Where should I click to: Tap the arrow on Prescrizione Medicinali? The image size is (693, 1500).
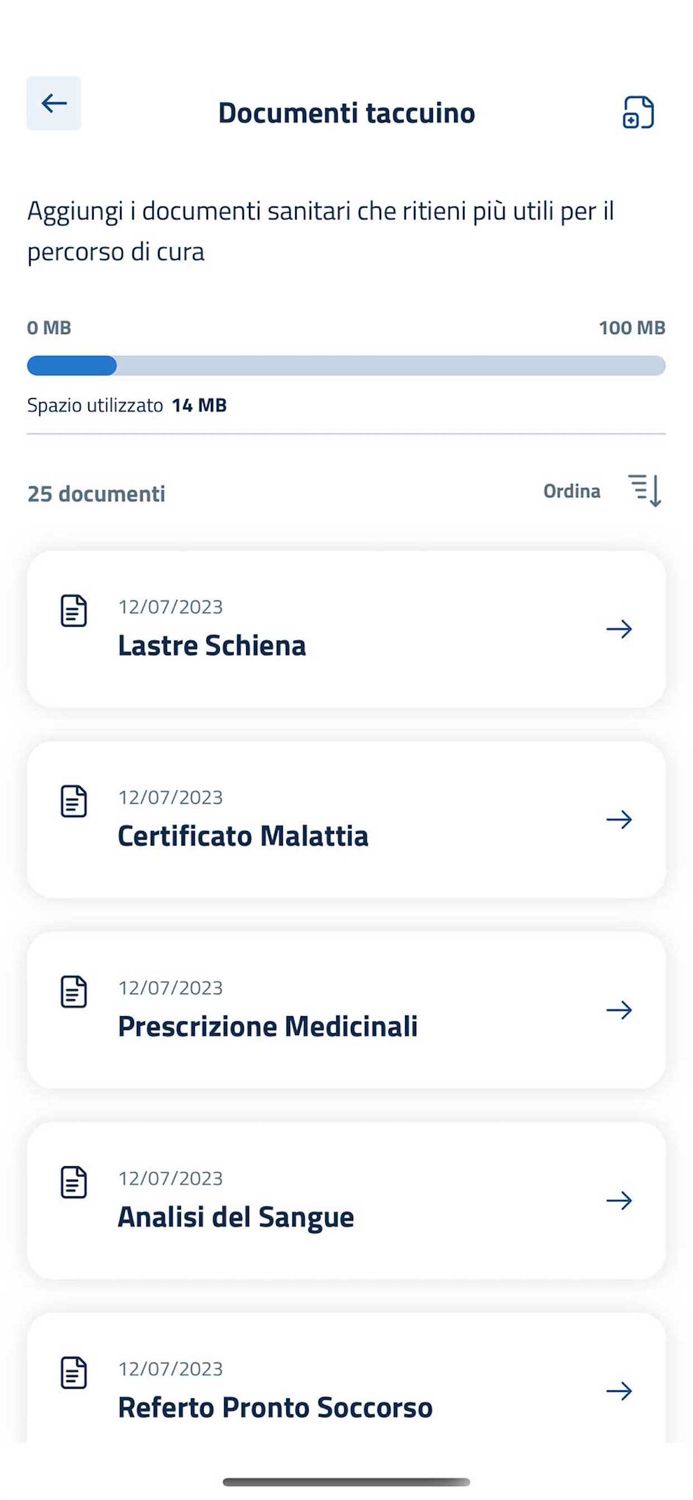[x=619, y=1010]
